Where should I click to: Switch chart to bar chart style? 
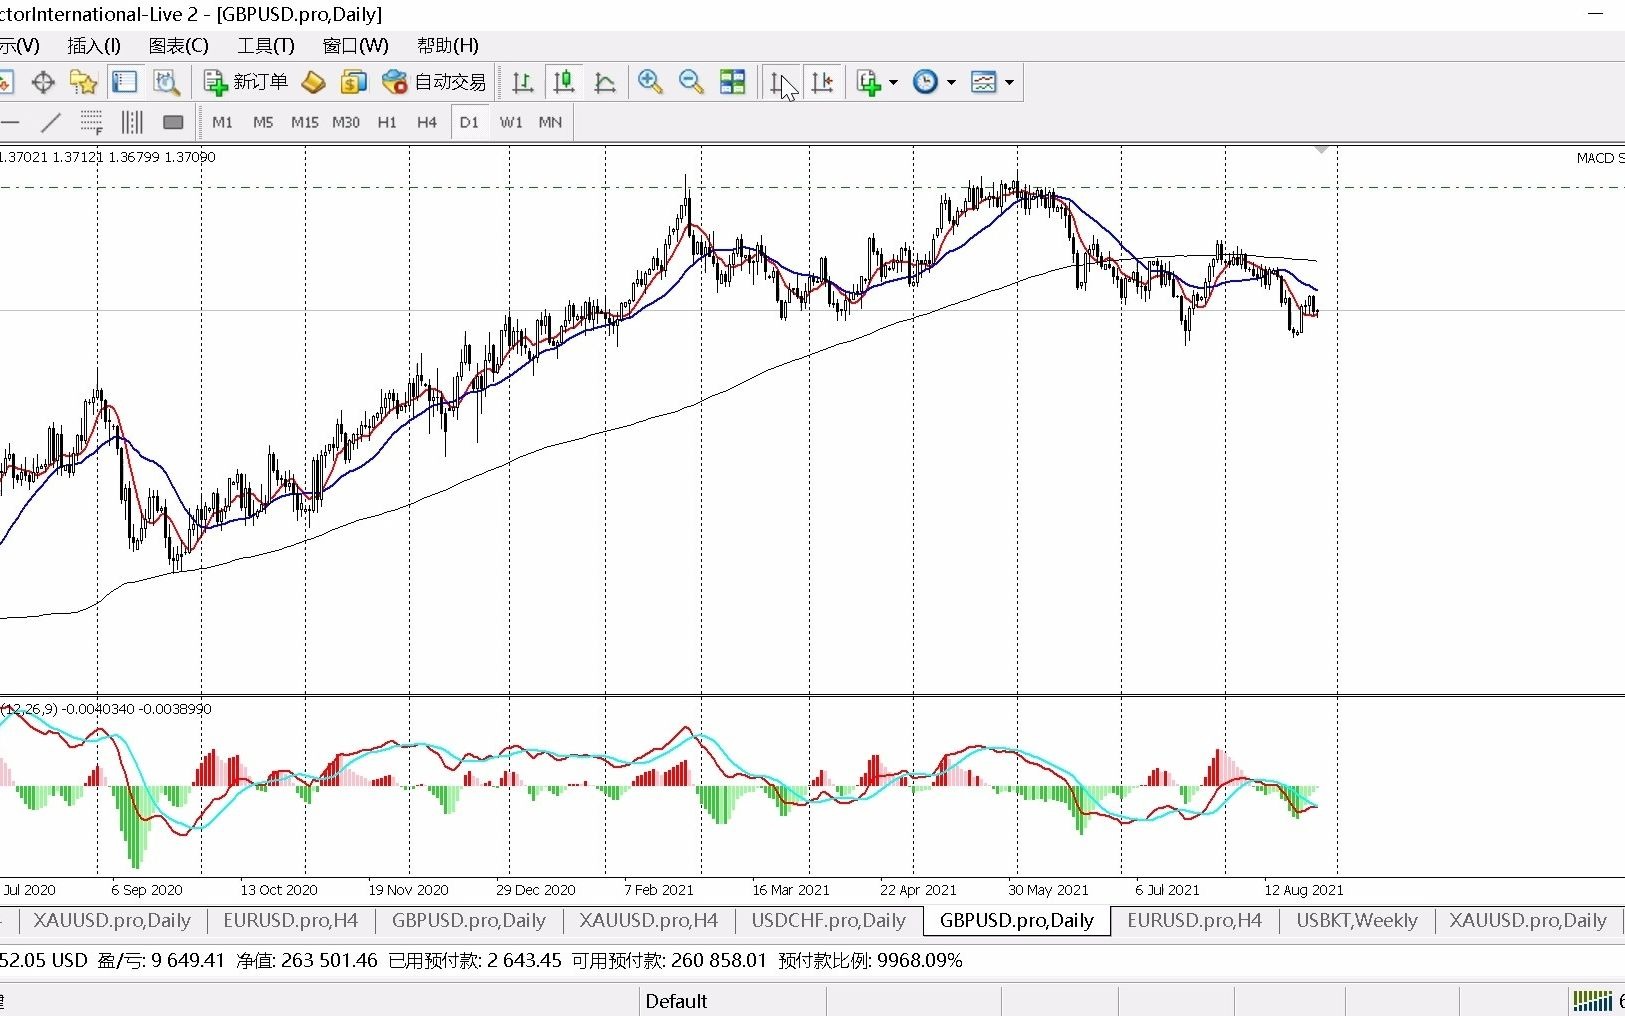pyautogui.click(x=522, y=82)
